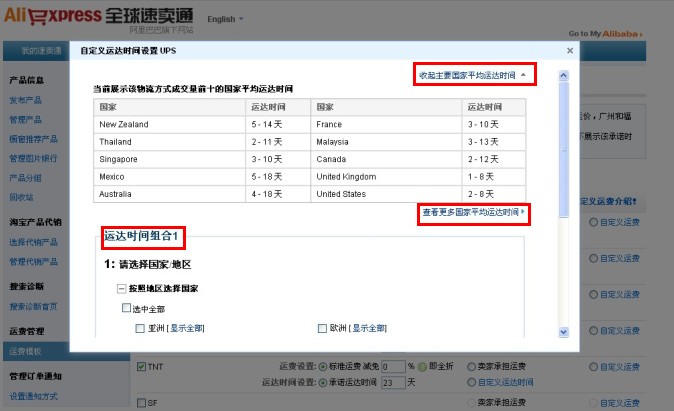This screenshot has width=674, height=411.
Task: Click 显示全部 link beside 亚洲
Action: coord(189,328)
